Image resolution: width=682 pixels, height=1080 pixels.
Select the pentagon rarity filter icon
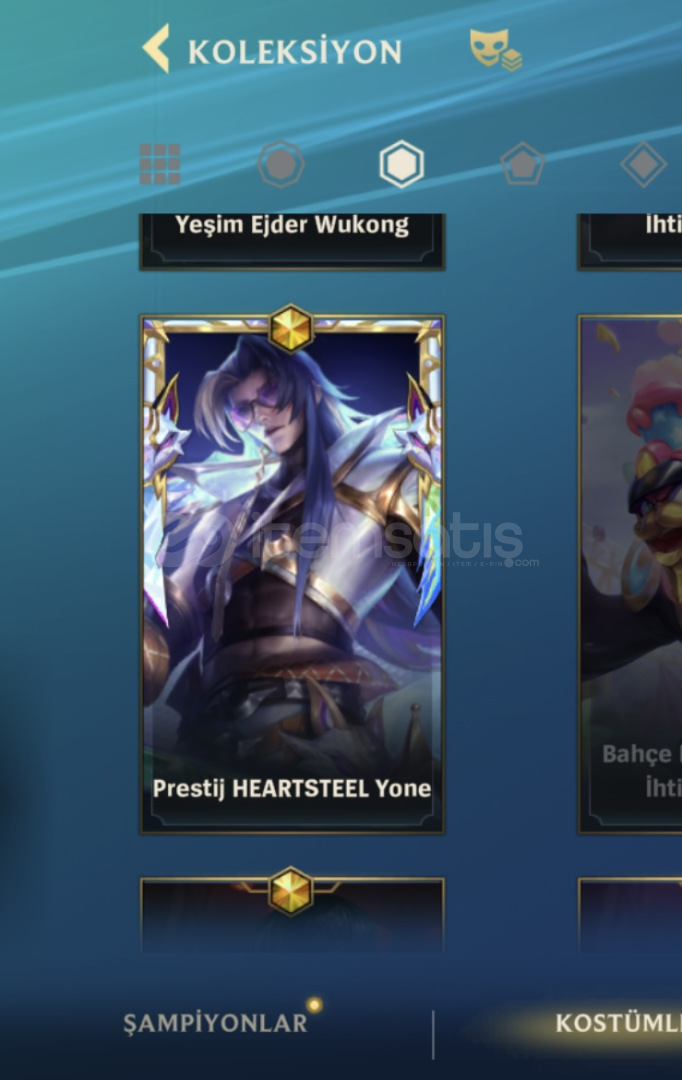[522, 164]
